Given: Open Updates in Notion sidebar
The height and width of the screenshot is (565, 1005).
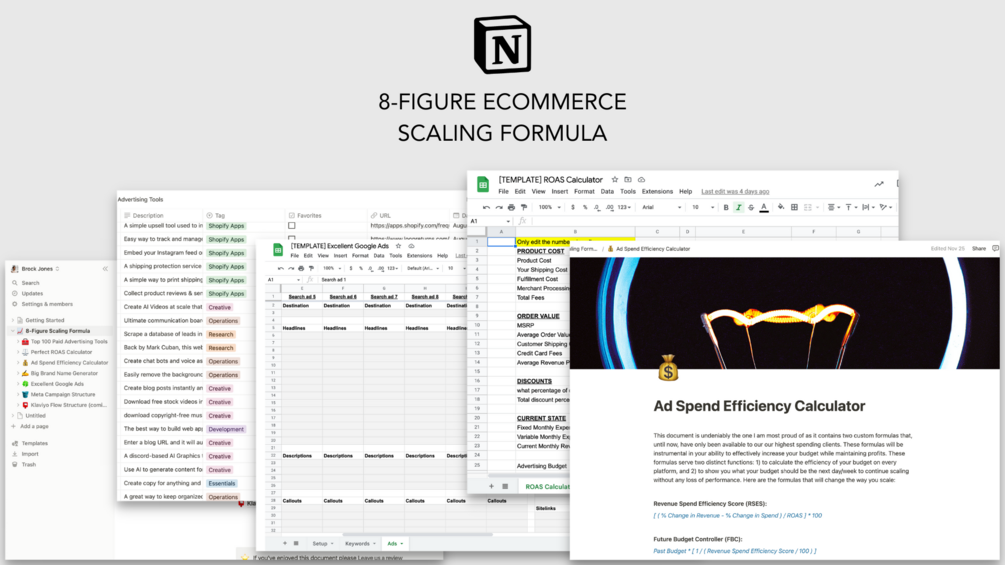Looking at the screenshot, I should 28,293.
